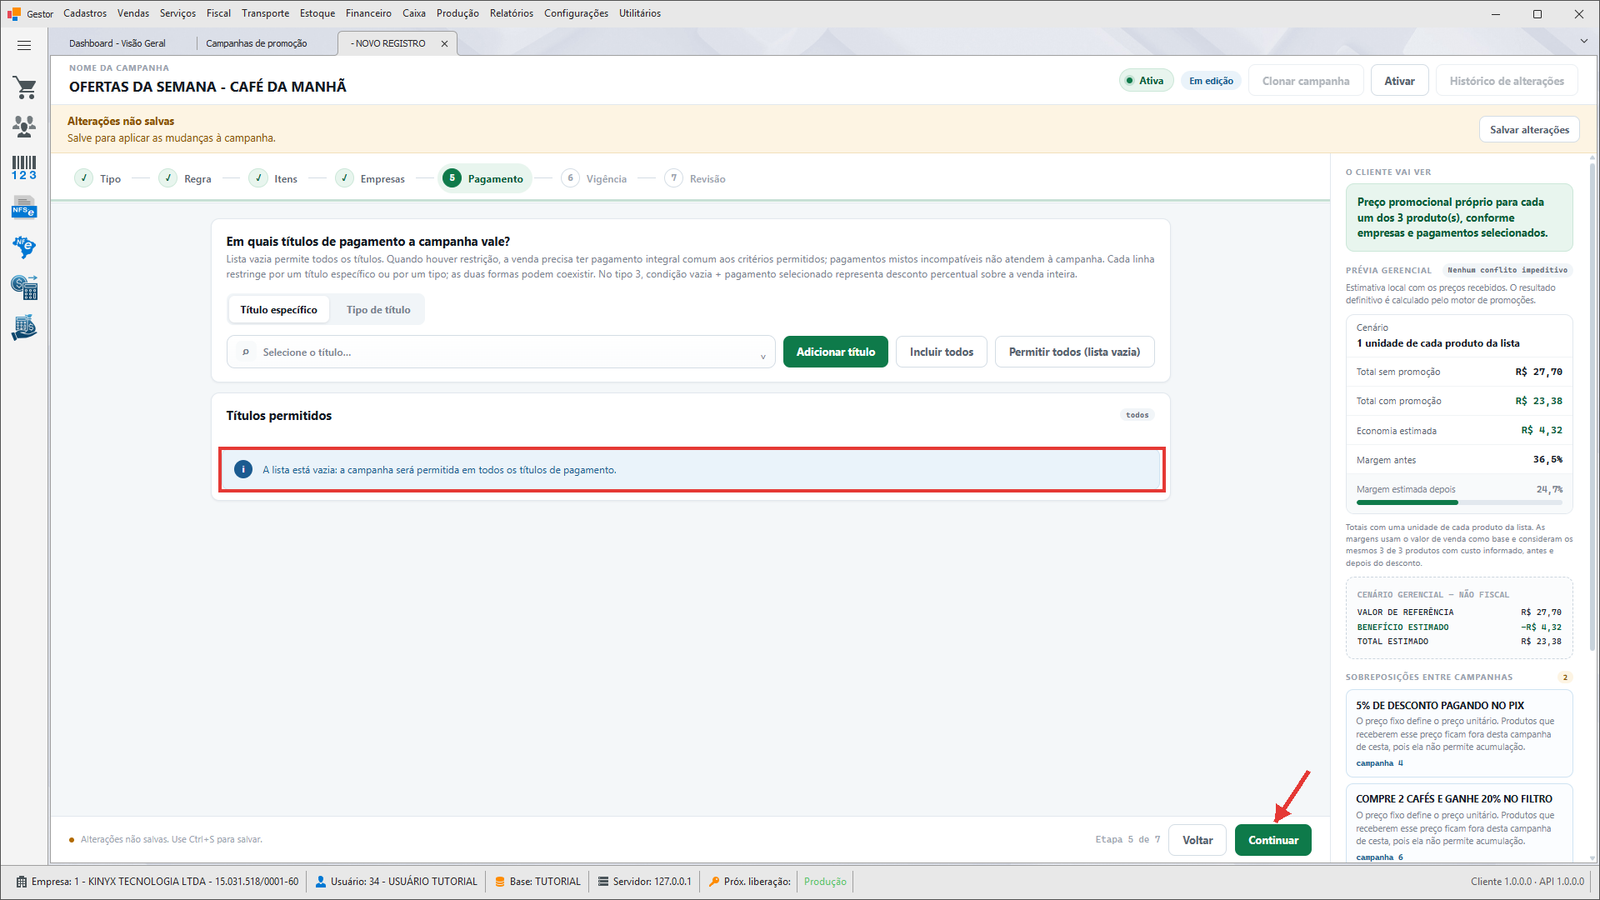The image size is (1600, 900).
Task: Select the barcode 123 sidebar icon
Action: [24, 168]
